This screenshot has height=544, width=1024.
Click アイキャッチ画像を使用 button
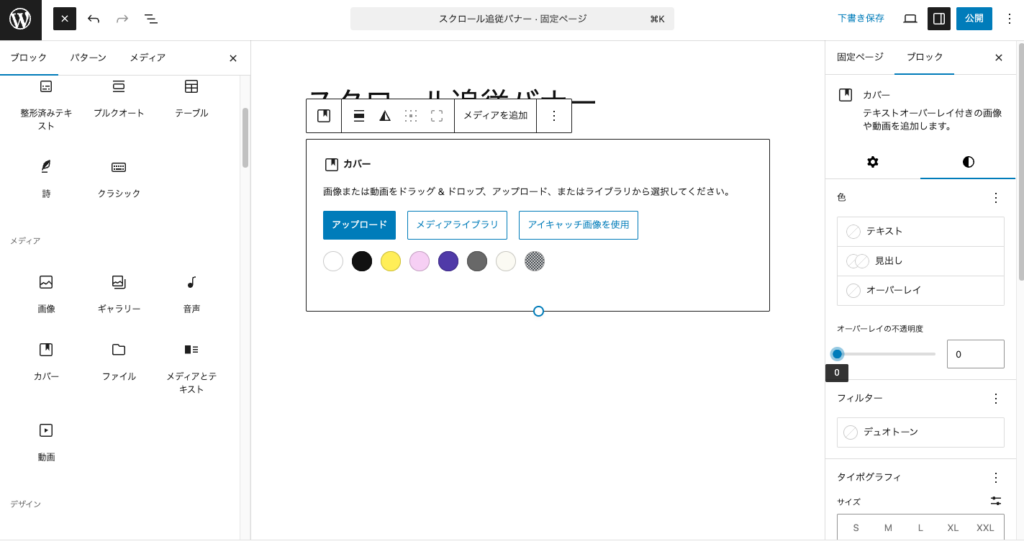coord(579,225)
